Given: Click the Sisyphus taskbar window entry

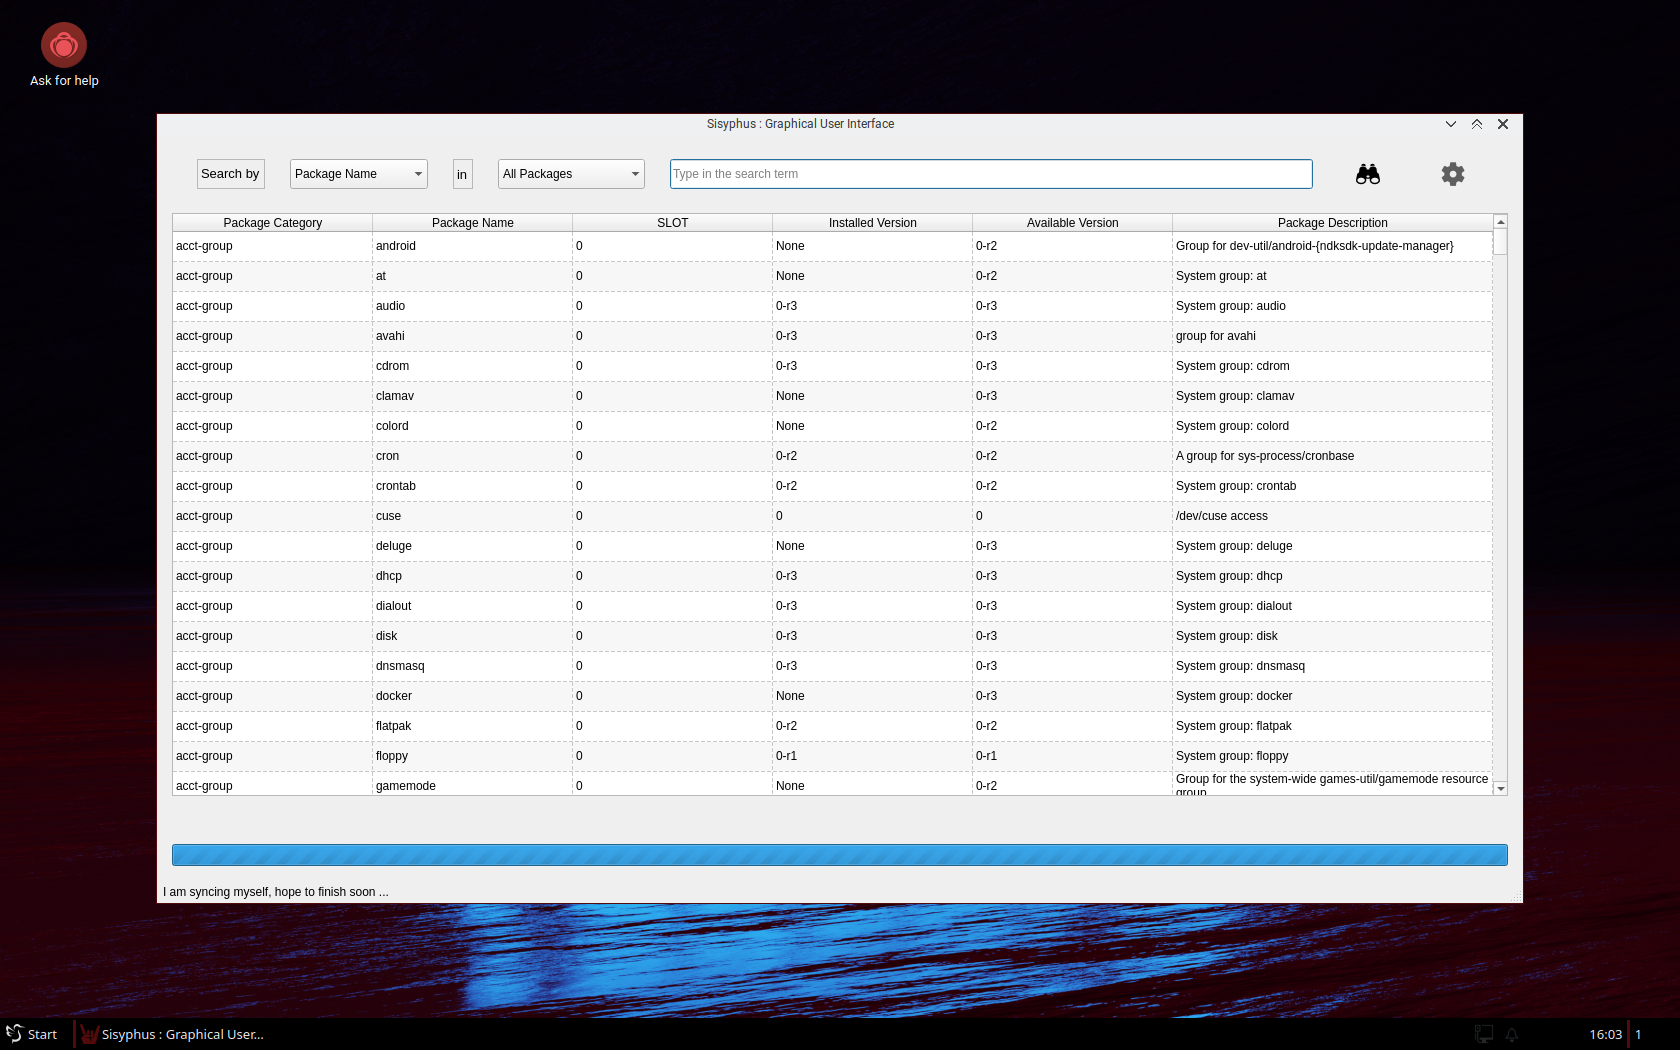Looking at the screenshot, I should pos(173,1034).
